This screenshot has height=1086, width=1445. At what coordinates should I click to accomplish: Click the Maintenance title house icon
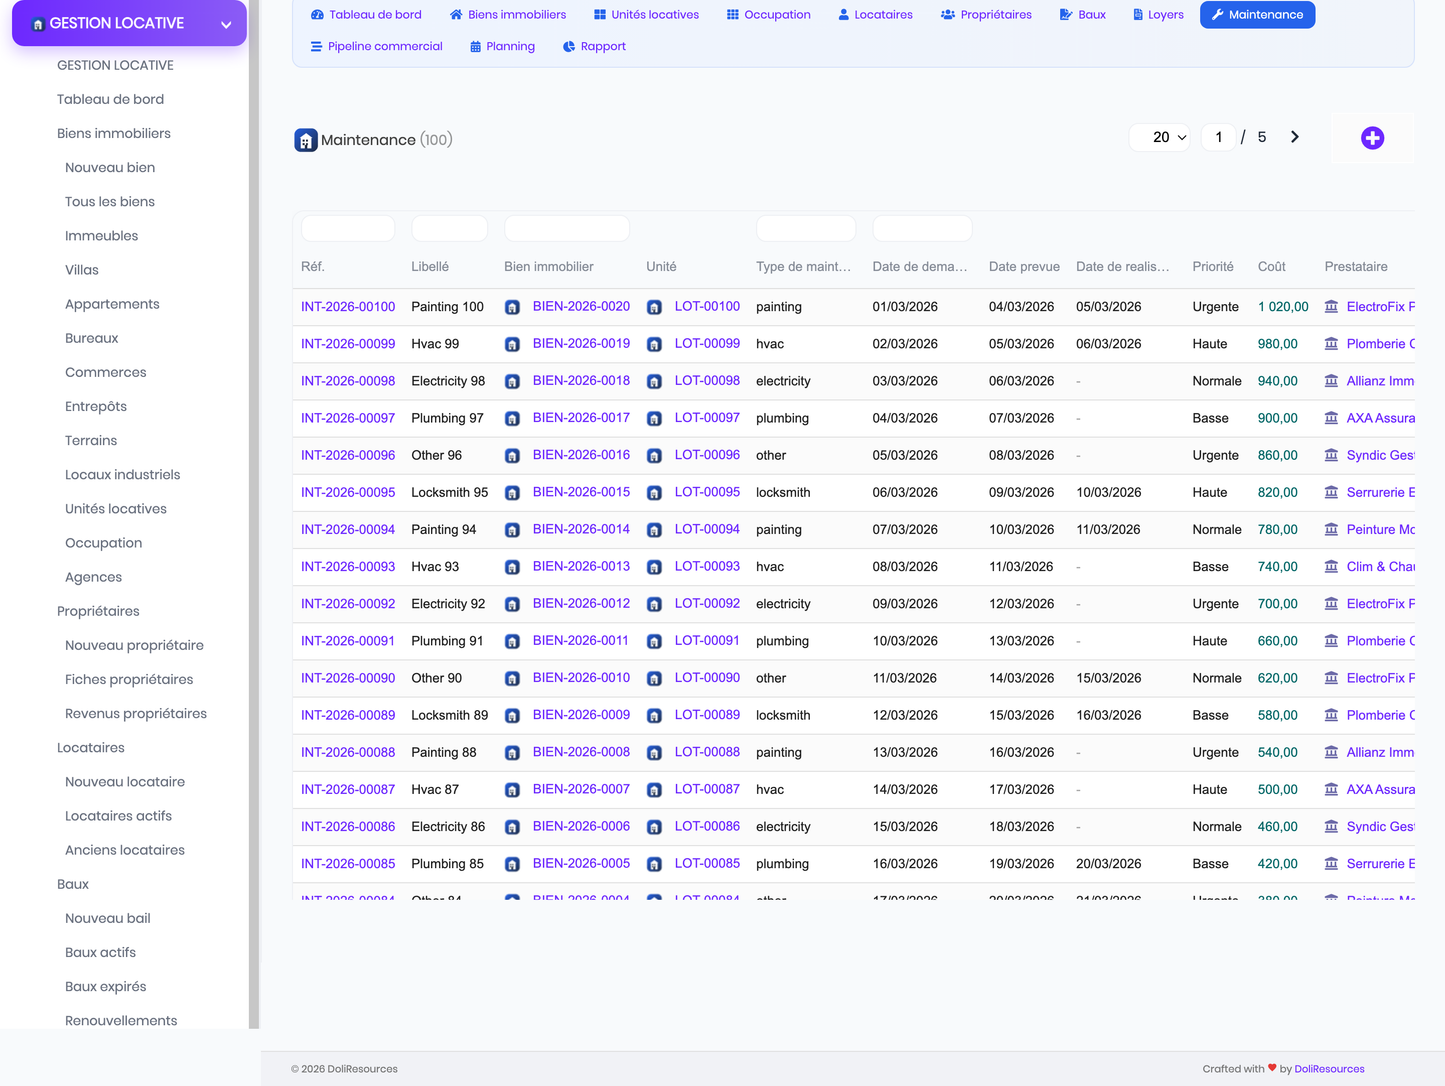306,140
